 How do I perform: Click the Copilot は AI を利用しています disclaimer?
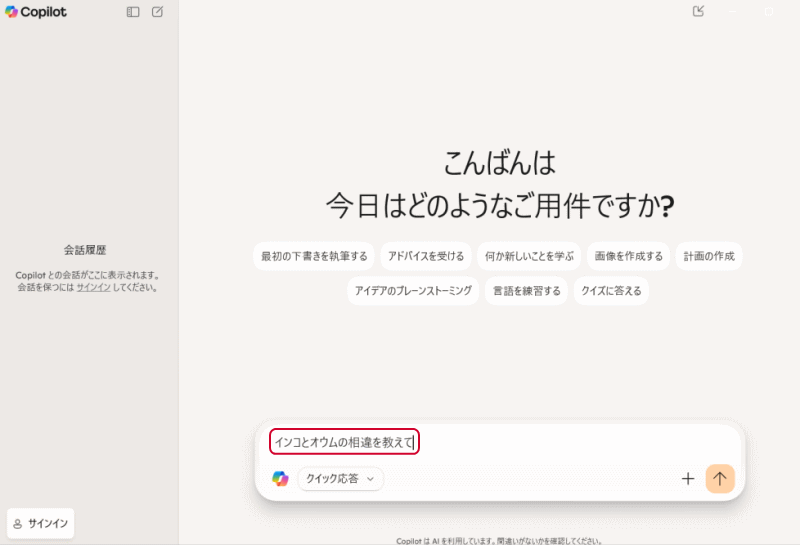pos(499,541)
